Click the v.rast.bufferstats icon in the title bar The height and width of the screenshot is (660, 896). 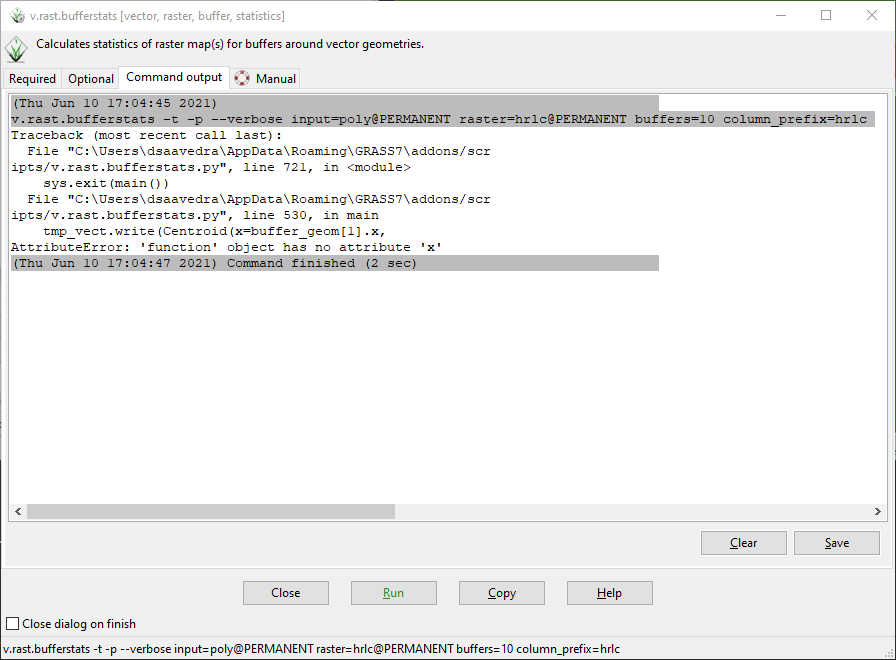tap(16, 15)
